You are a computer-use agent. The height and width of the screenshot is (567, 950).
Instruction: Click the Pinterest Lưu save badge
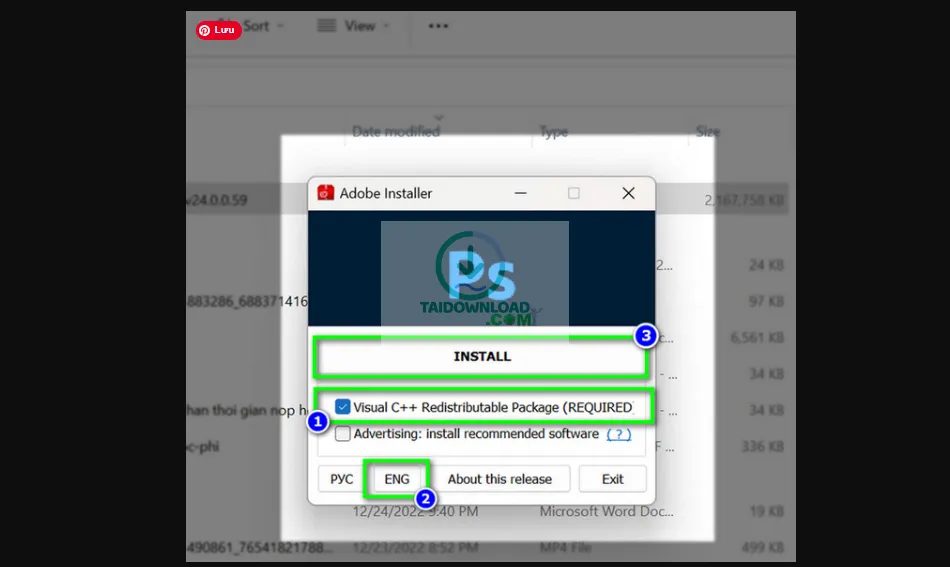218,30
